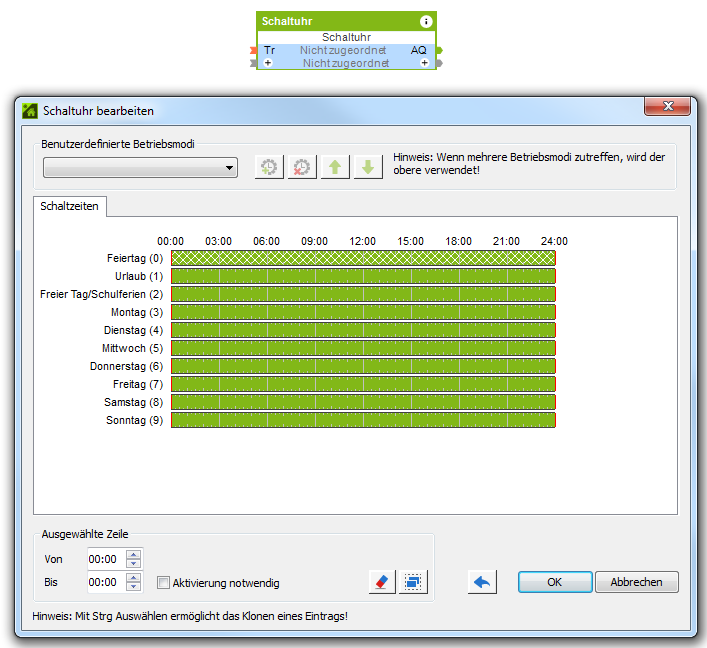Decrease the Von time value
Screen dimensions: 707x648
click(x=133, y=564)
